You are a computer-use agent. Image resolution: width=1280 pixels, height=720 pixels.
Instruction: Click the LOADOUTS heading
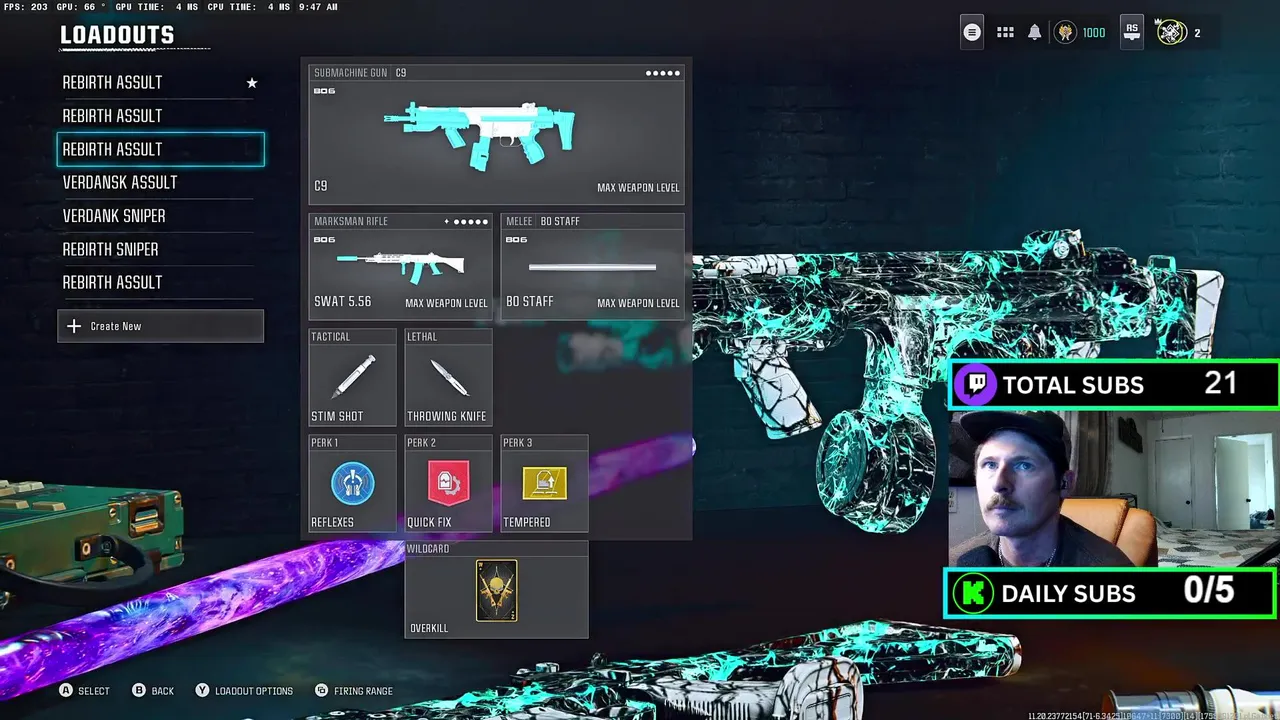[x=117, y=35]
